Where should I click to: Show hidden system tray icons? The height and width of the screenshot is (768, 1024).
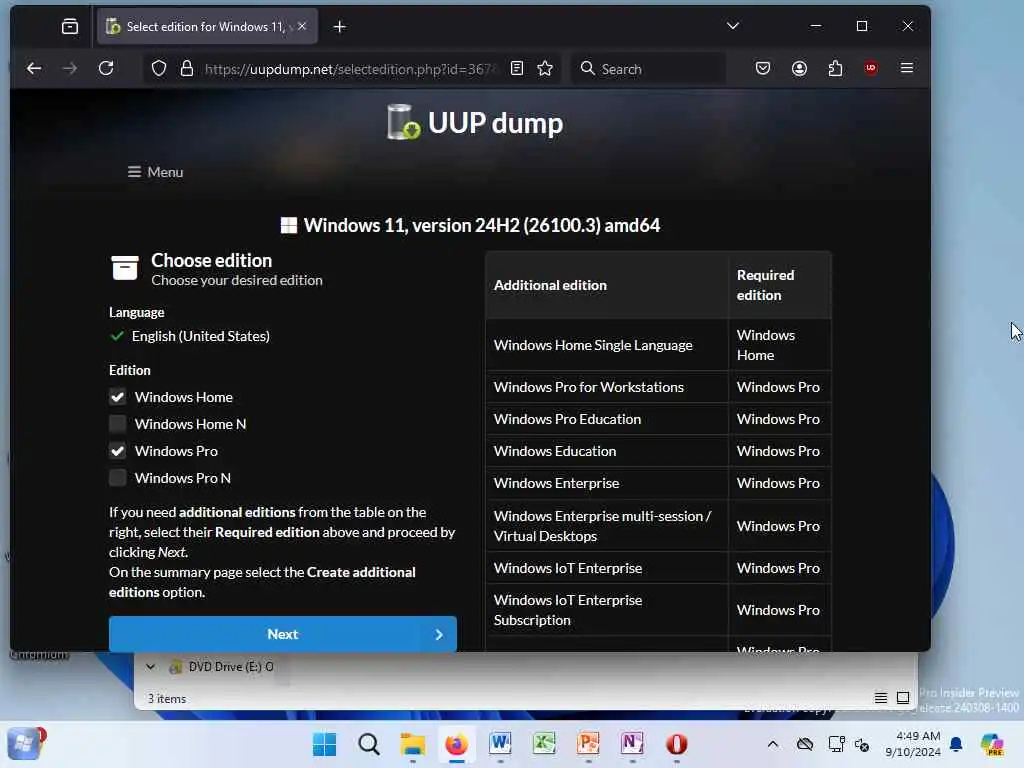click(x=773, y=744)
